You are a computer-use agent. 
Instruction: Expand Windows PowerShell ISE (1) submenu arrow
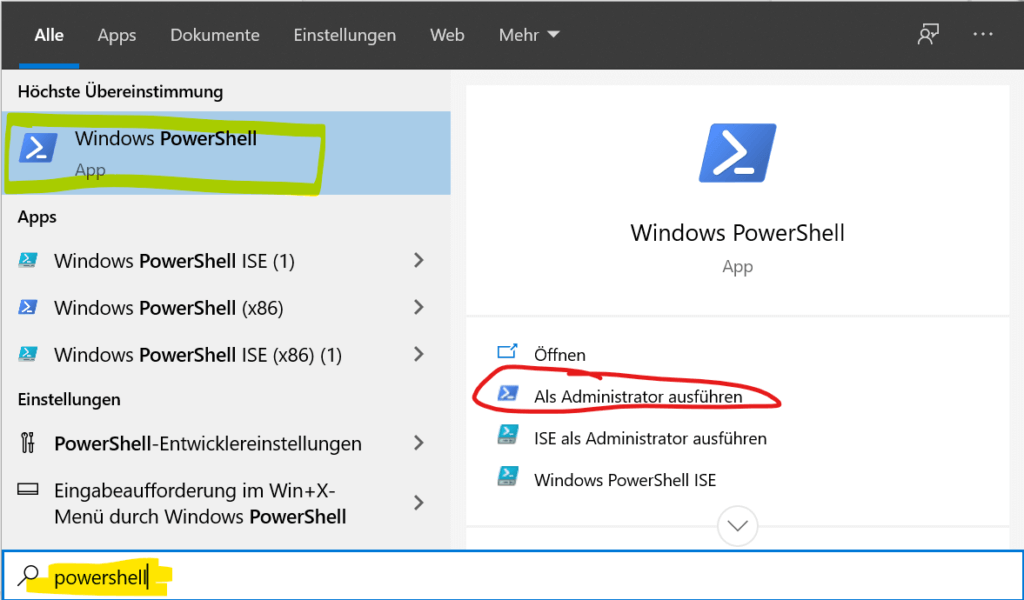point(419,261)
